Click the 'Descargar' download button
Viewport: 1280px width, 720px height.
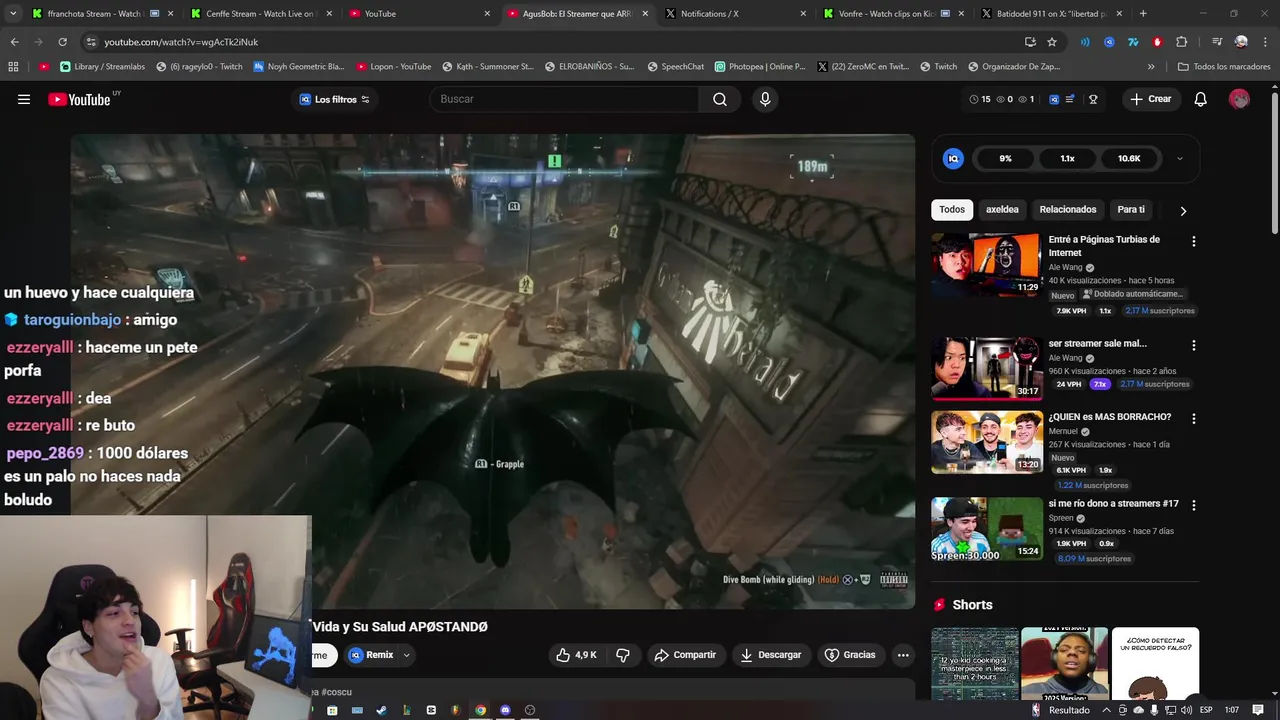(770, 655)
